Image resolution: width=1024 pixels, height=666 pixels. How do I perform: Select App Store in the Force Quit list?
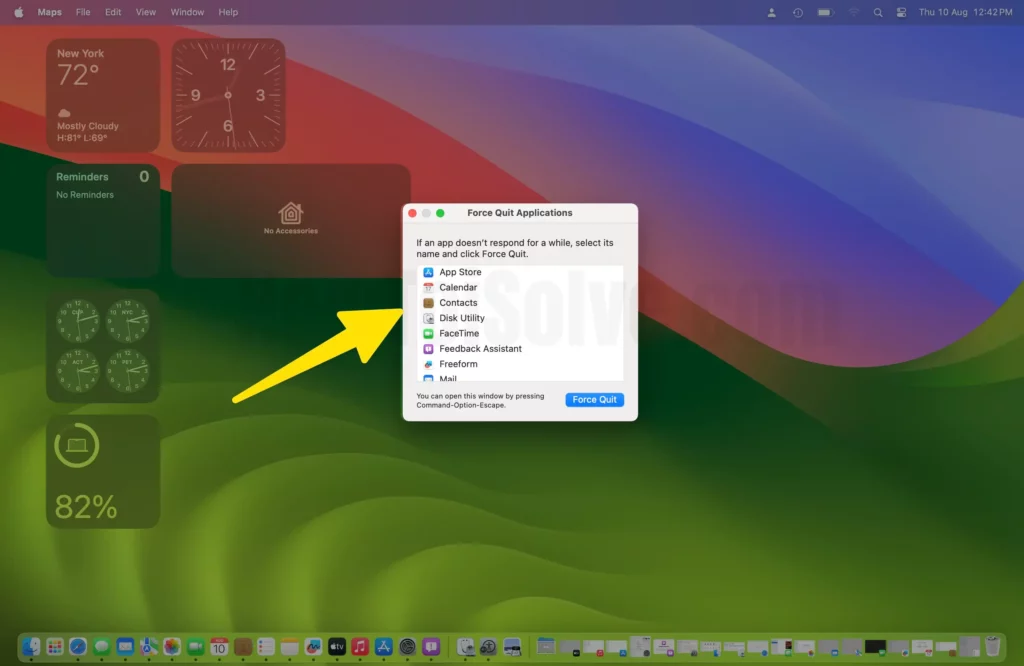[520, 272]
